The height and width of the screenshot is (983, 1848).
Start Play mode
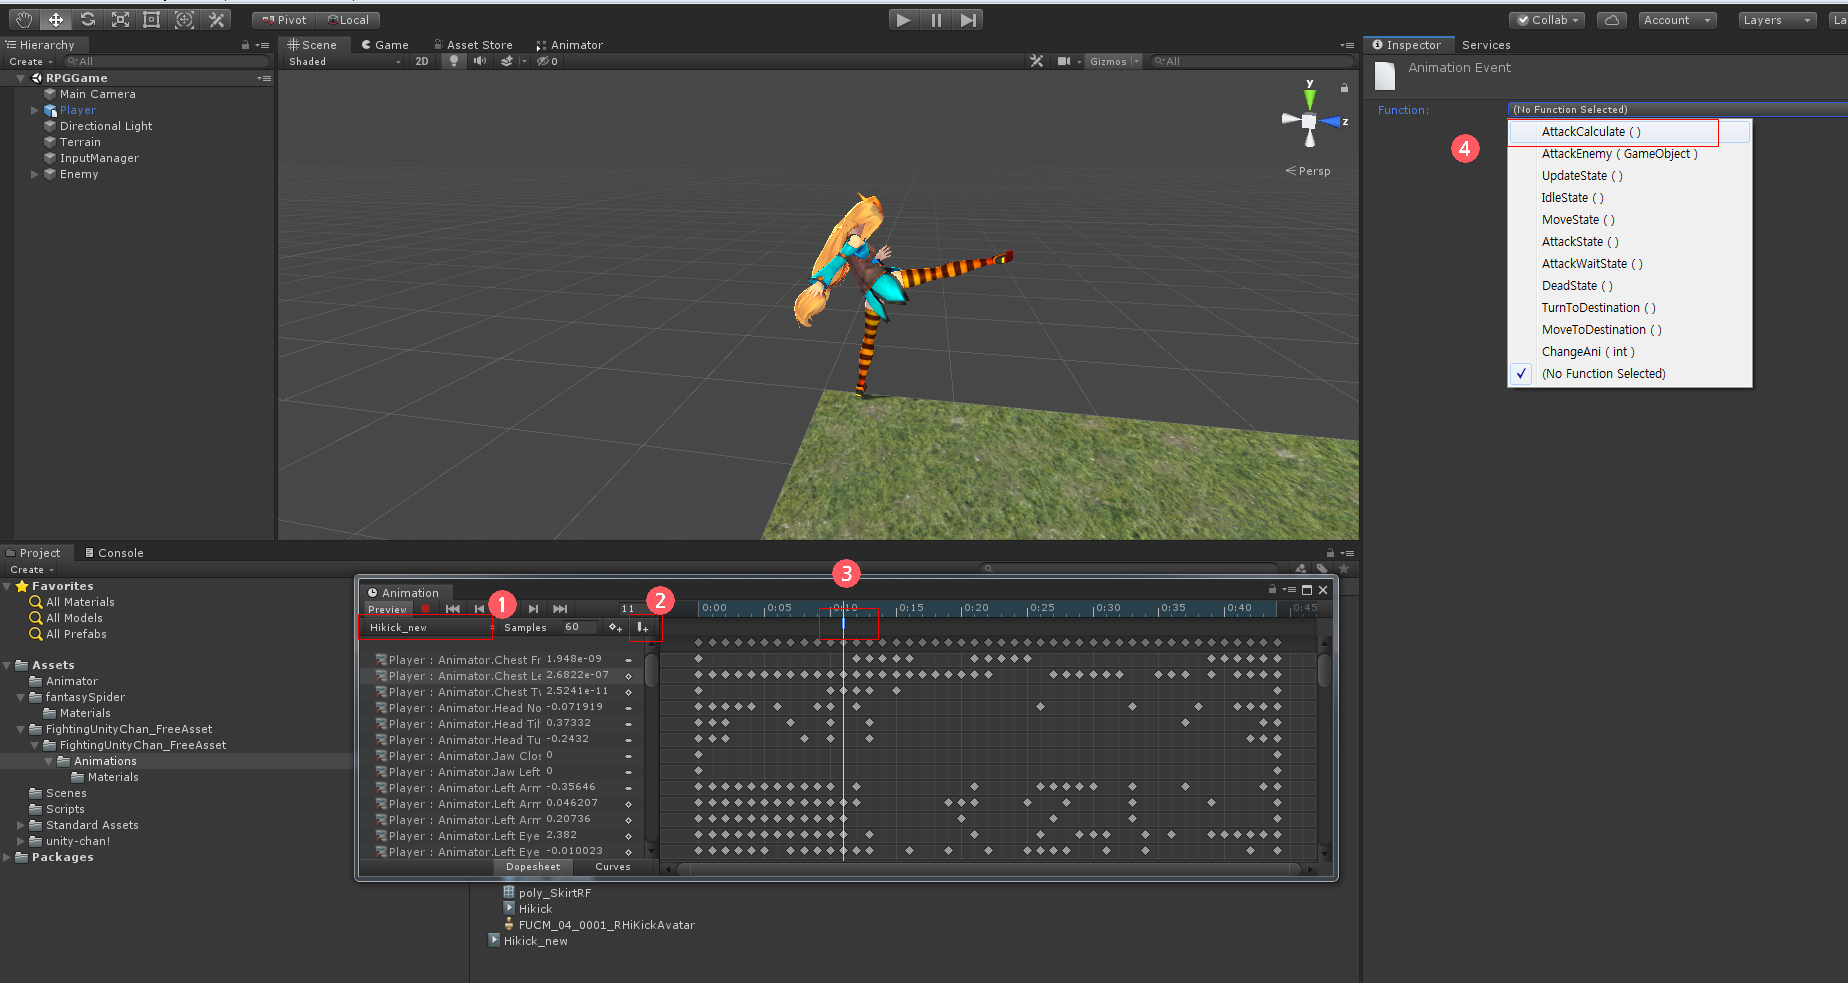click(903, 20)
